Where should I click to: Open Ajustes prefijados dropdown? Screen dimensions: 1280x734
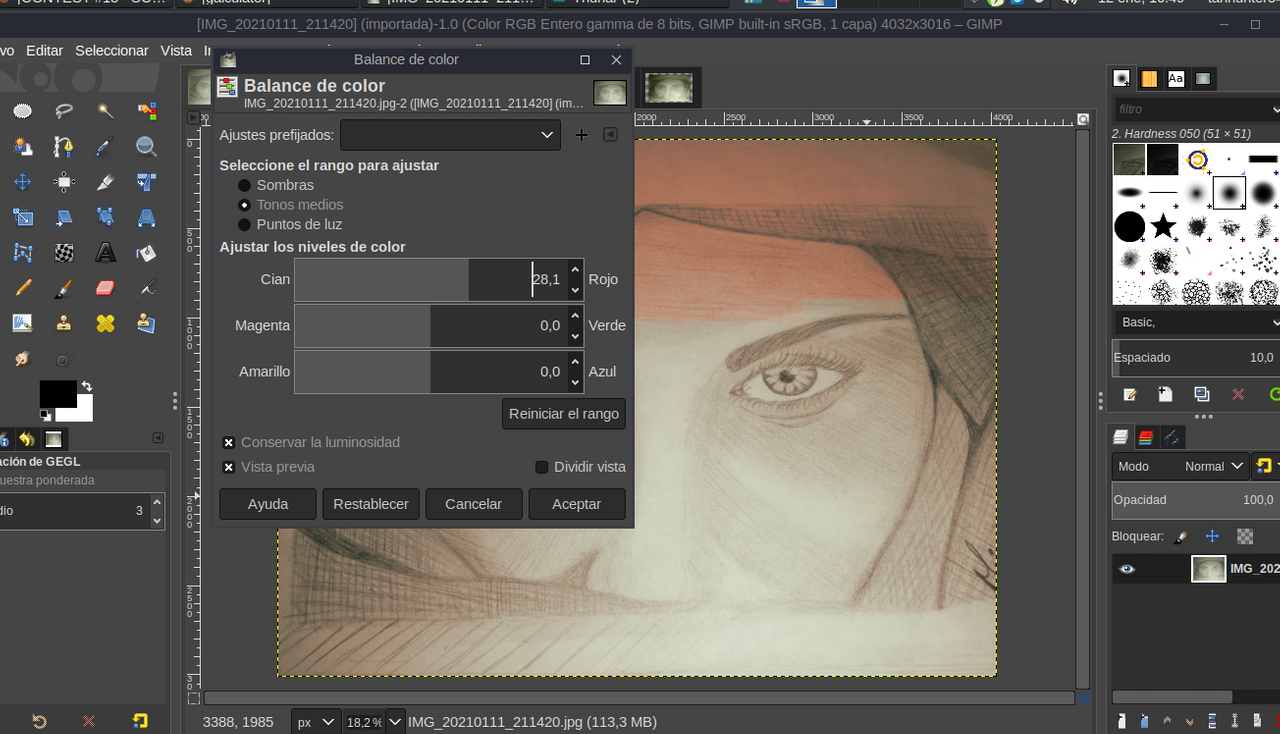450,135
